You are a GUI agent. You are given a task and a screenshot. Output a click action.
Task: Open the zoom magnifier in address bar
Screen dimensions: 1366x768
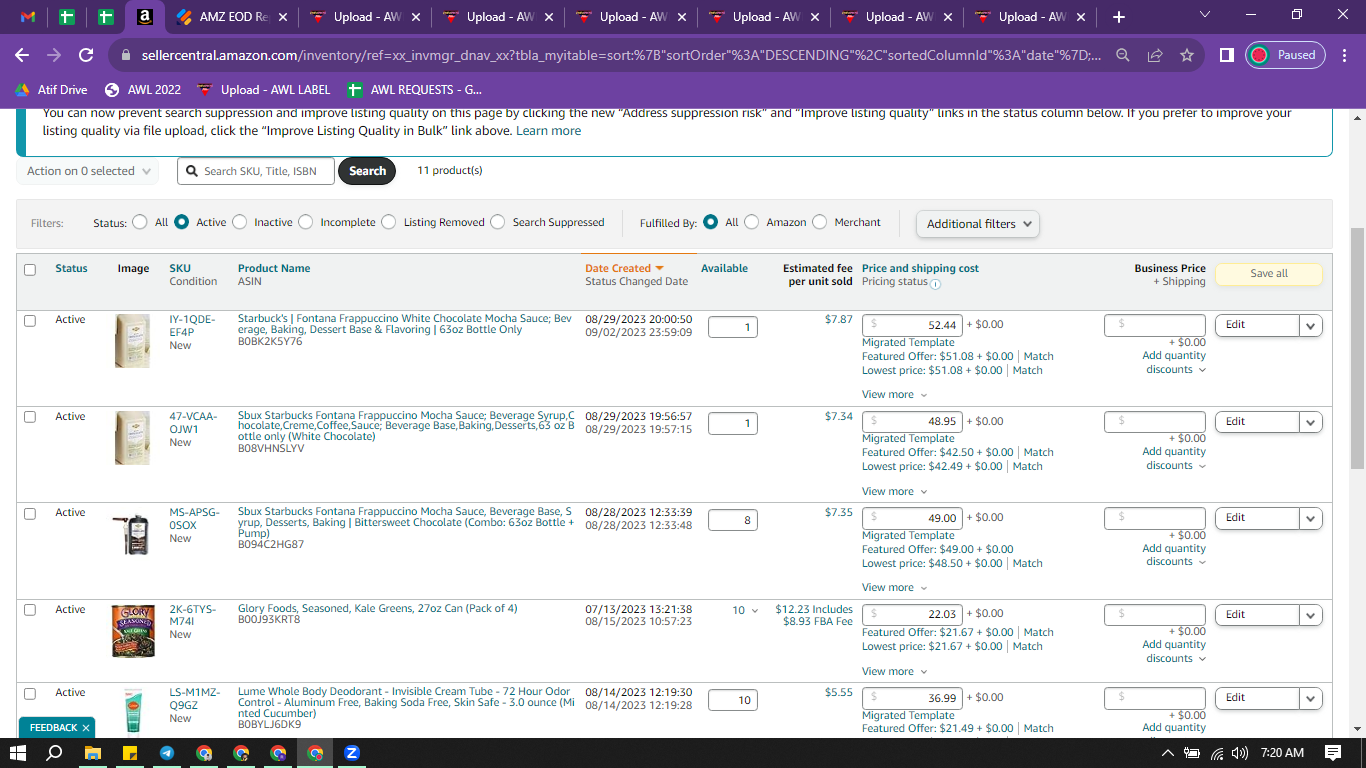coord(1123,56)
